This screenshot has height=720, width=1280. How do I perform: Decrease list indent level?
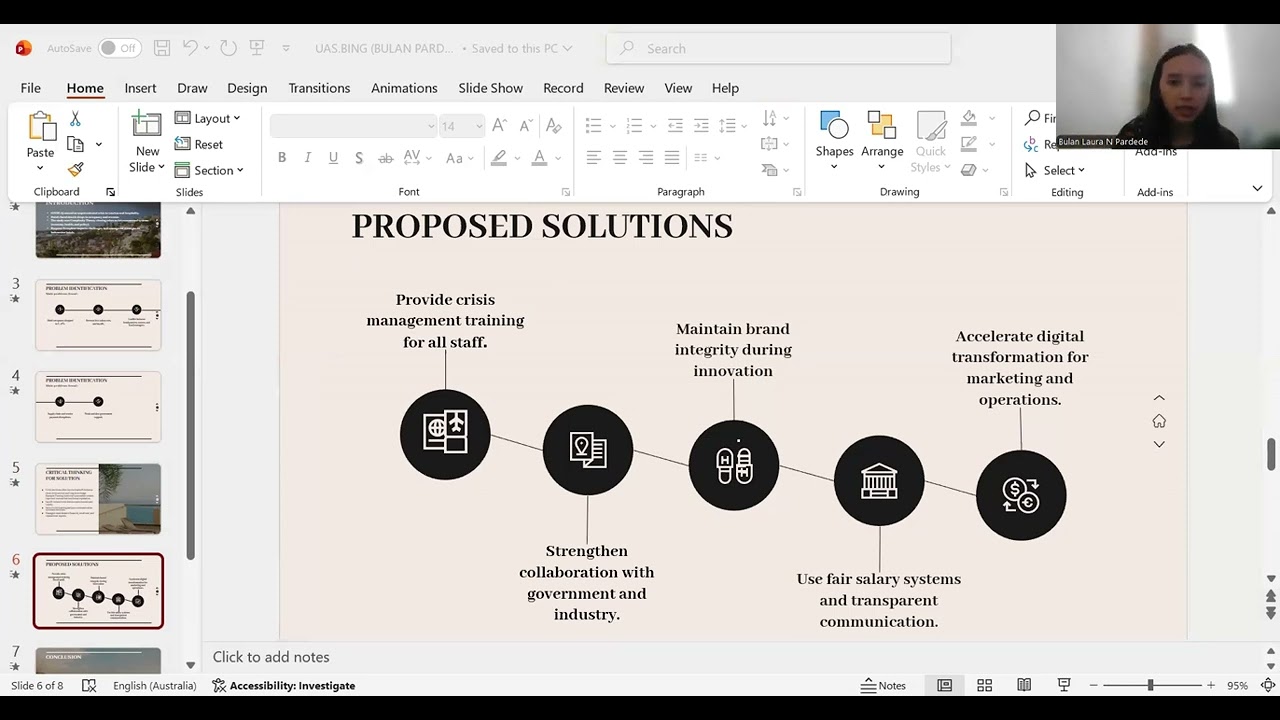coord(675,126)
